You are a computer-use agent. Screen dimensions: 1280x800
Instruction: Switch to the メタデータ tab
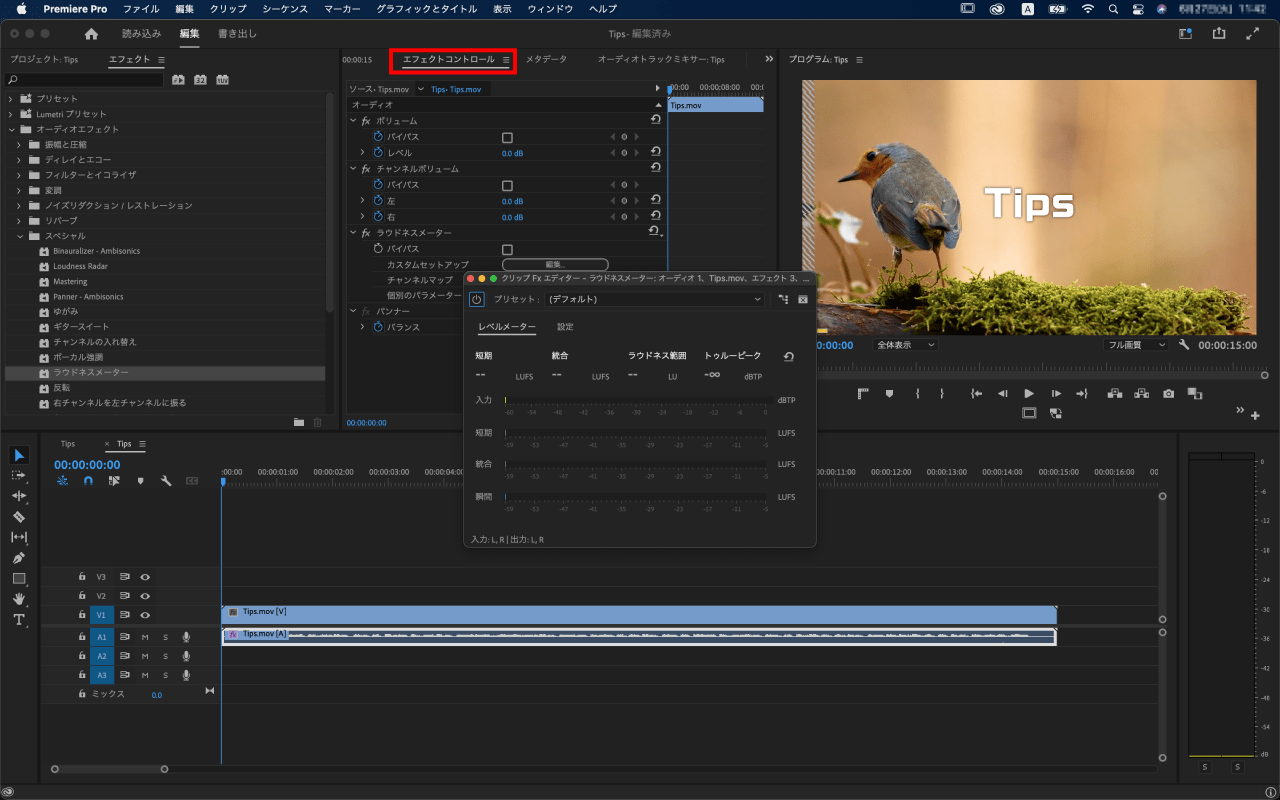click(x=546, y=60)
